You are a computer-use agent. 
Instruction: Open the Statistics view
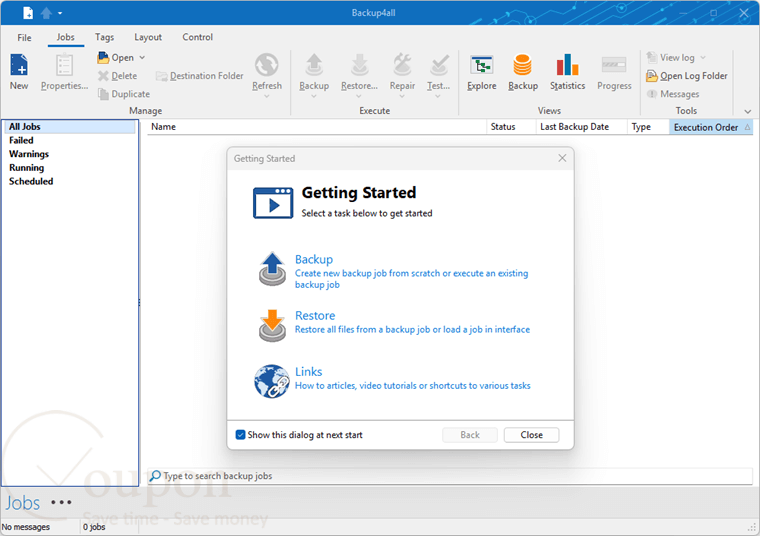click(568, 72)
